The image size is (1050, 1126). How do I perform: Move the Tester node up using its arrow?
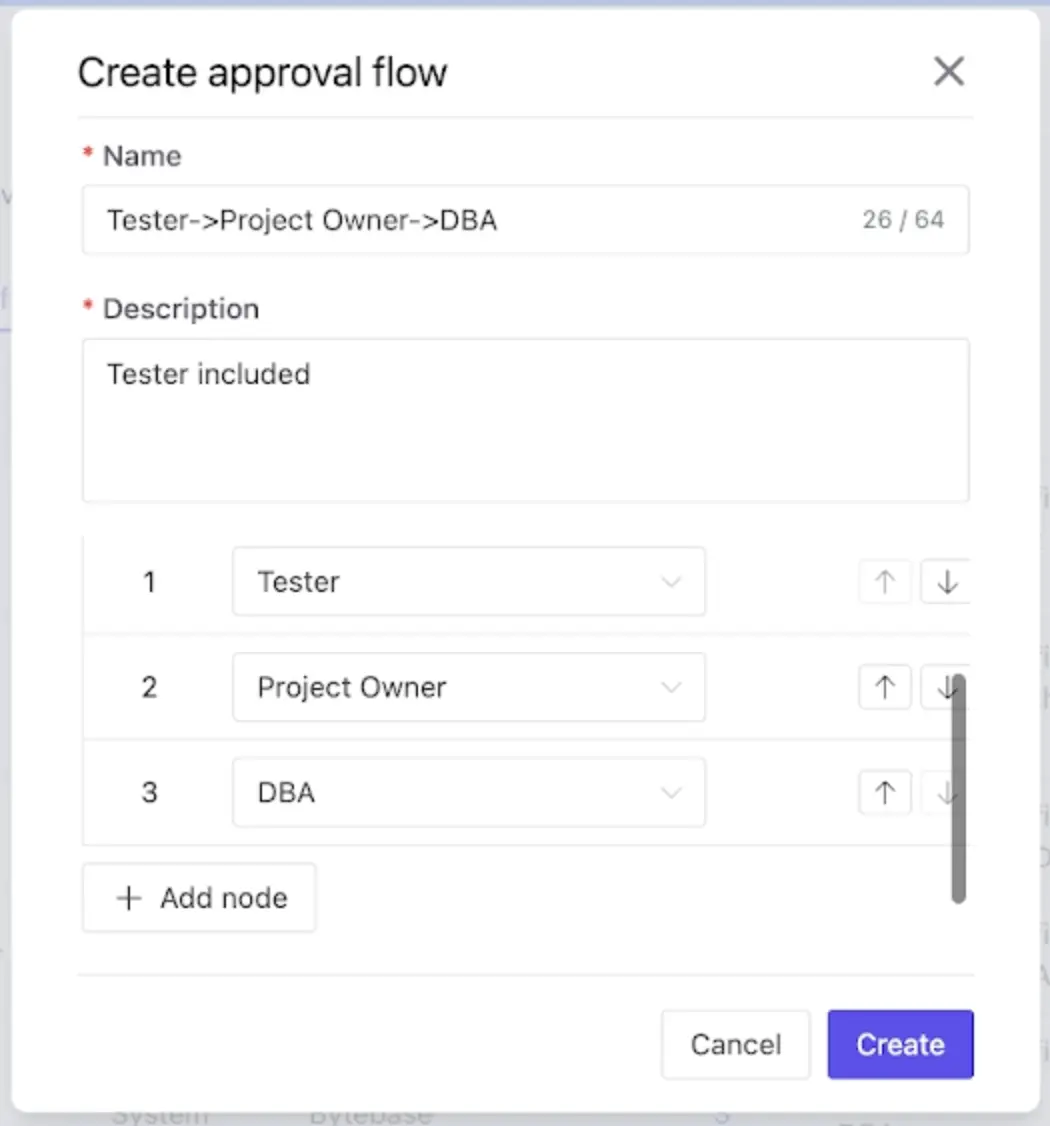click(x=884, y=581)
